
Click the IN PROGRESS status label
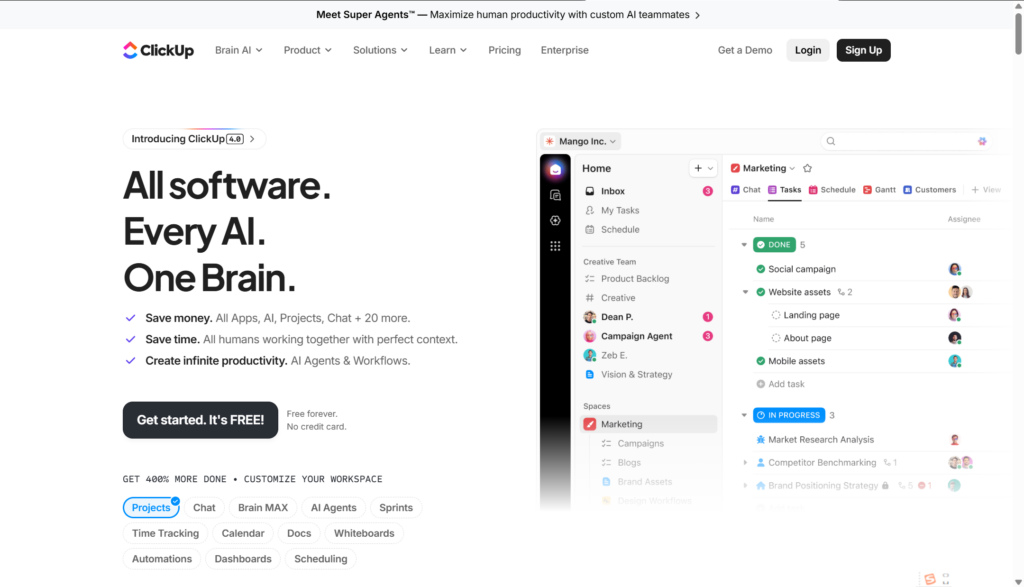[789, 415]
